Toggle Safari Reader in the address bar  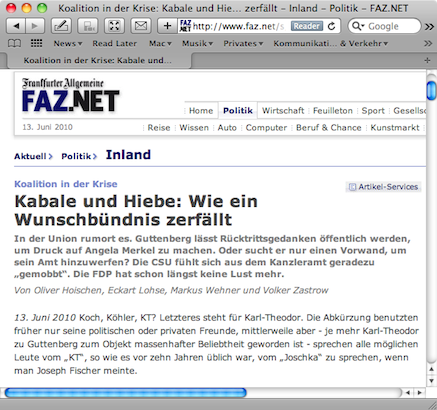point(307,26)
